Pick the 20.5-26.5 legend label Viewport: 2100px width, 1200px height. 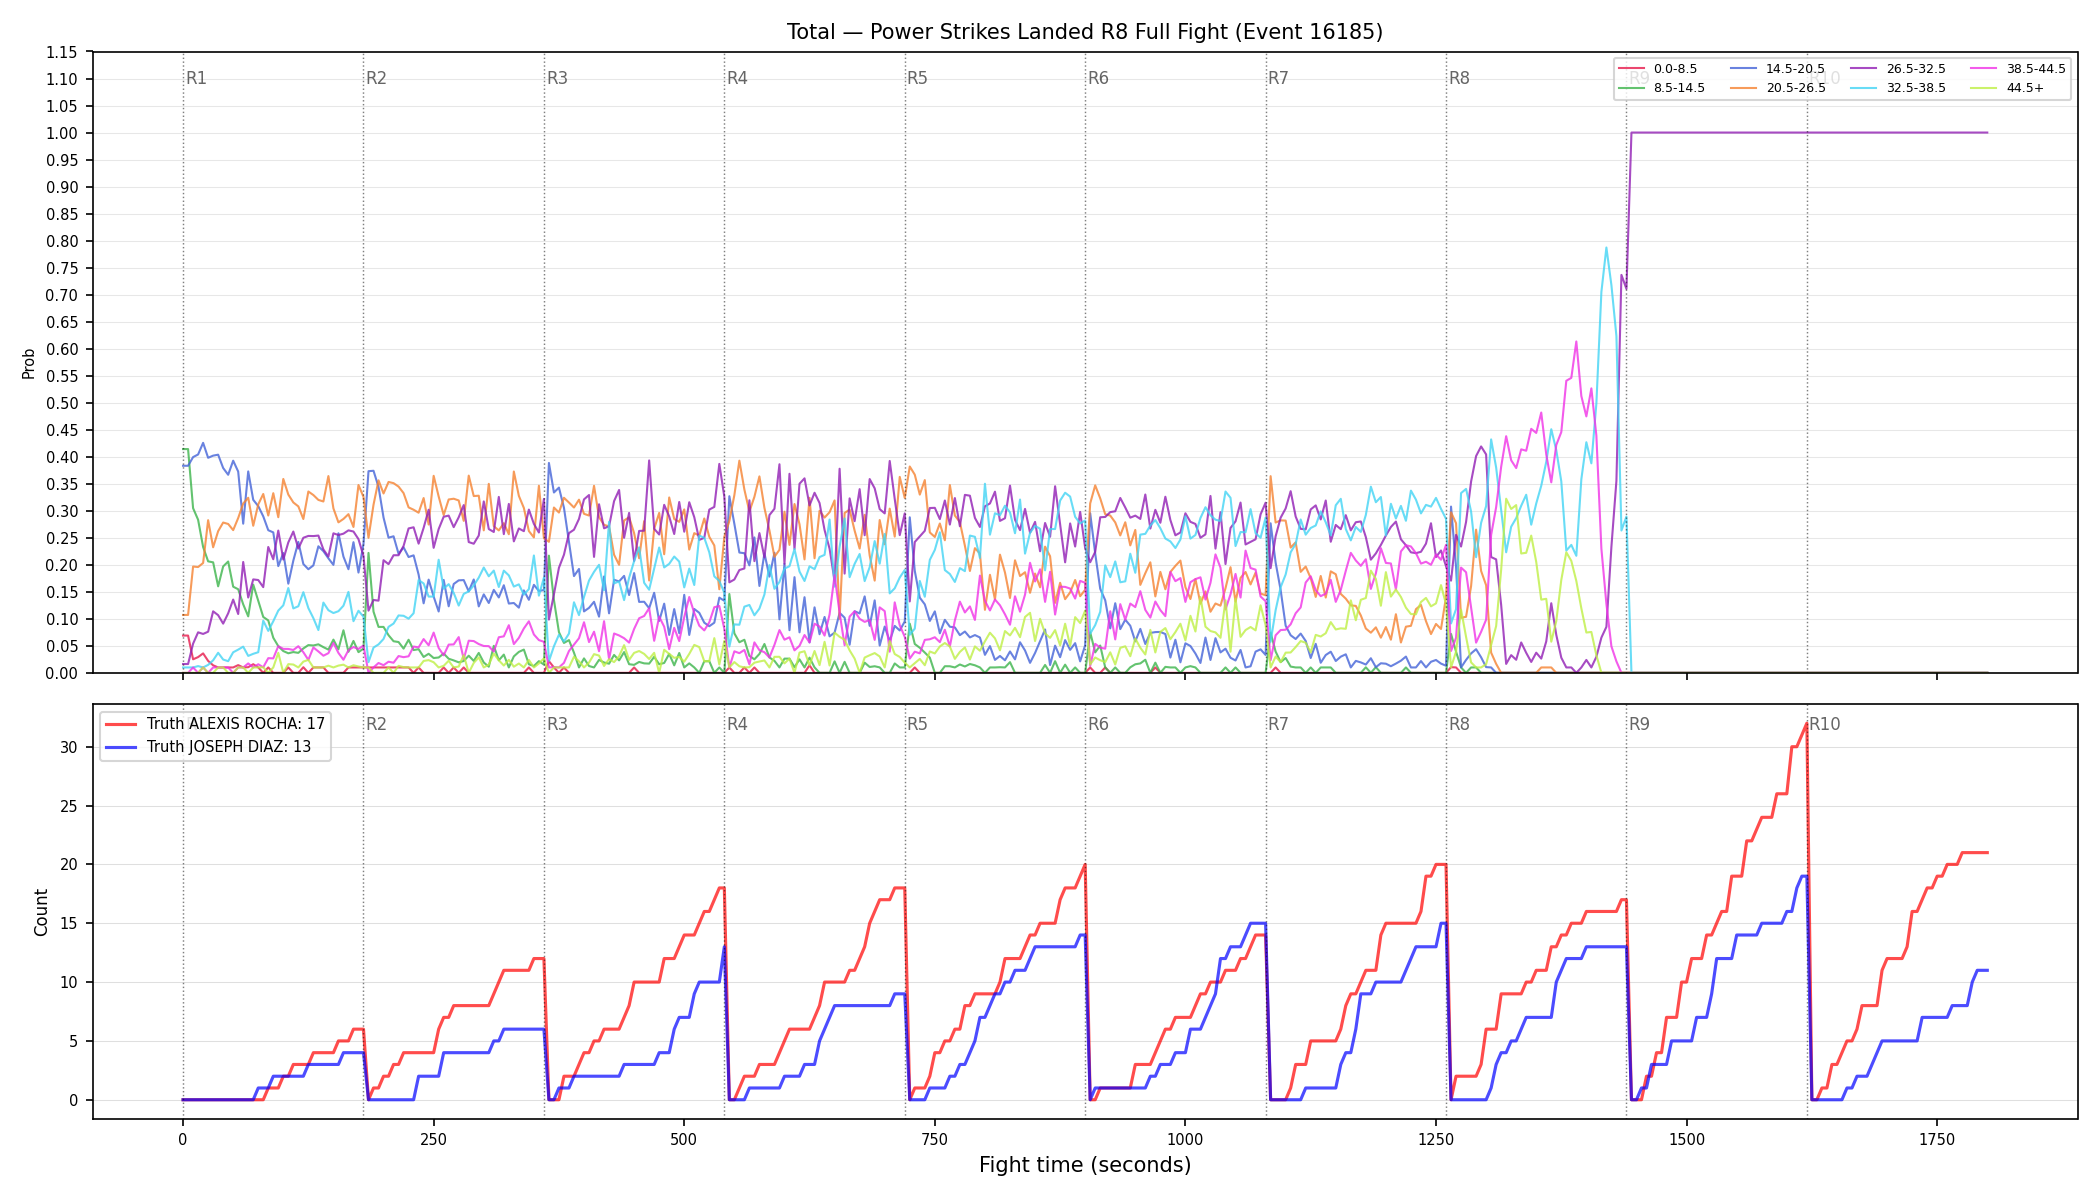[1795, 88]
